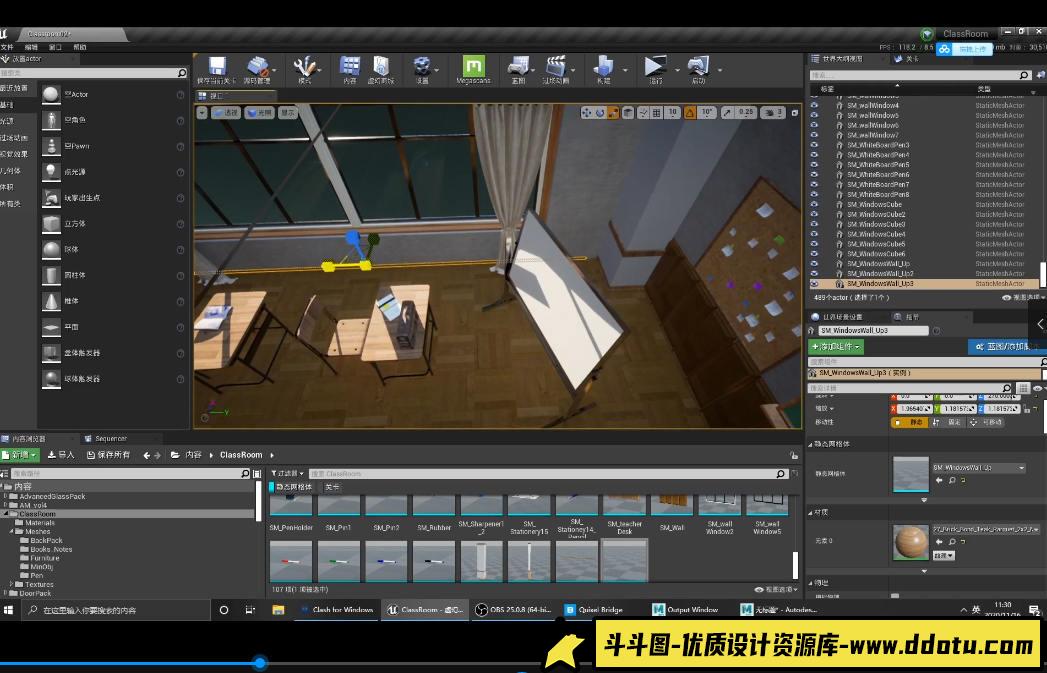Collapse the Materials section
The image size is (1047, 673).
point(812,513)
